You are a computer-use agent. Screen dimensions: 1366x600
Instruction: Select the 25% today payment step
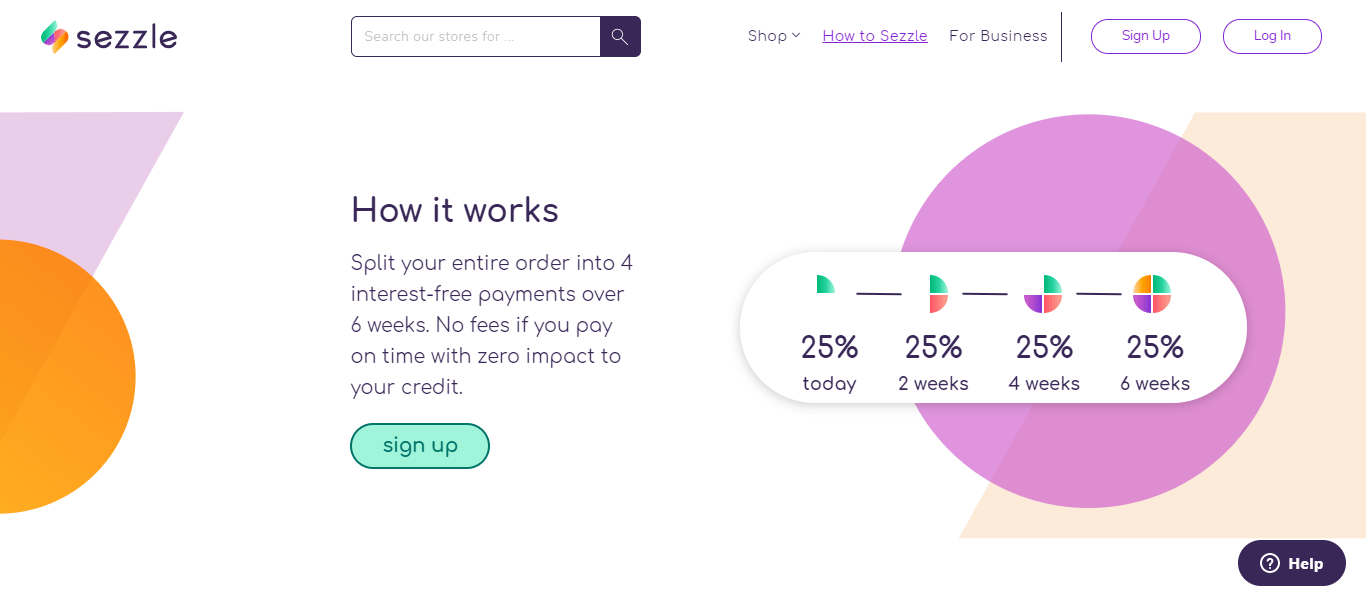829,360
